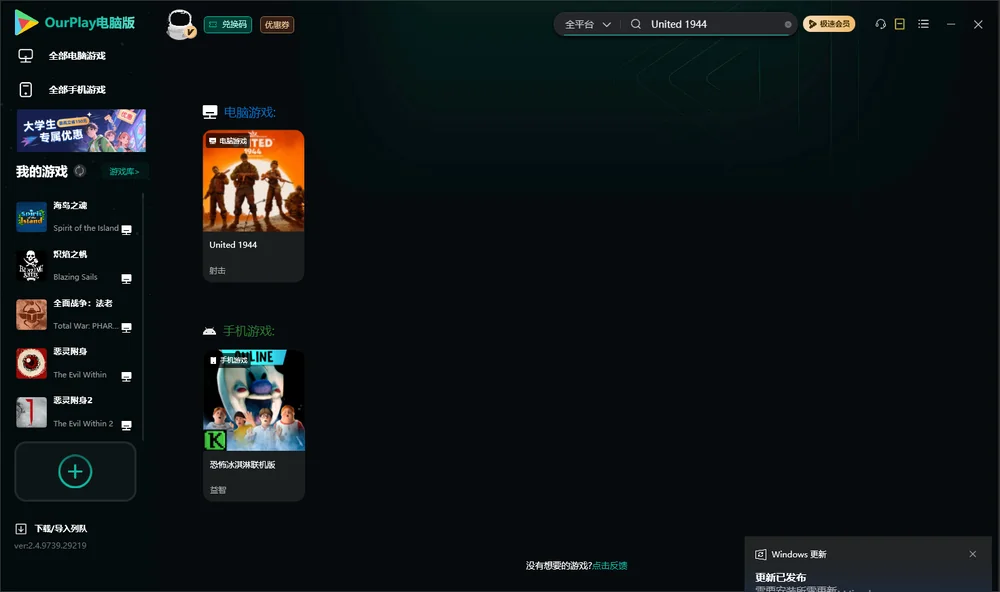Open the United 1944 game cover
The height and width of the screenshot is (592, 1000).
pos(253,181)
